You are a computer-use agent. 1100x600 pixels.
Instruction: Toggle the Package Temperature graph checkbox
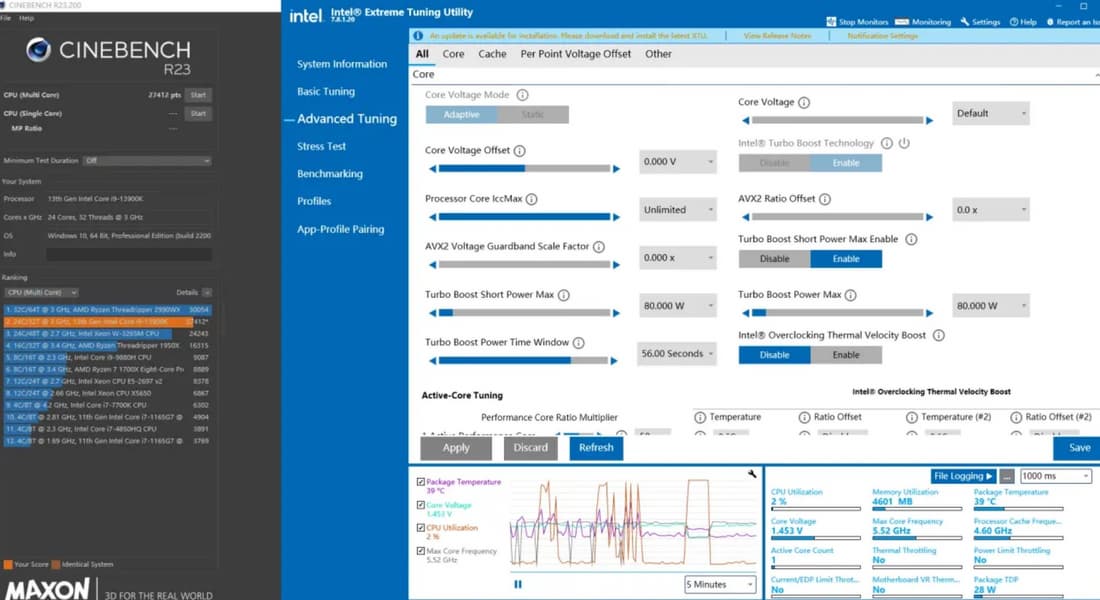tap(420, 482)
